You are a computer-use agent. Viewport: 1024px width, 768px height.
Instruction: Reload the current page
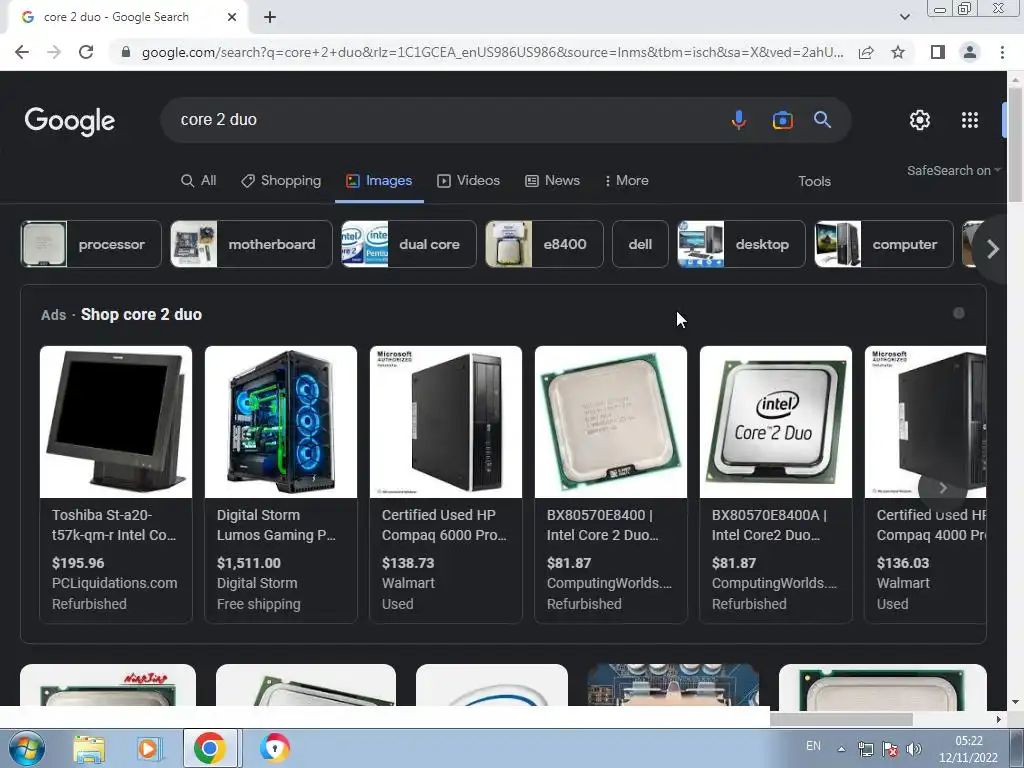[x=86, y=52]
